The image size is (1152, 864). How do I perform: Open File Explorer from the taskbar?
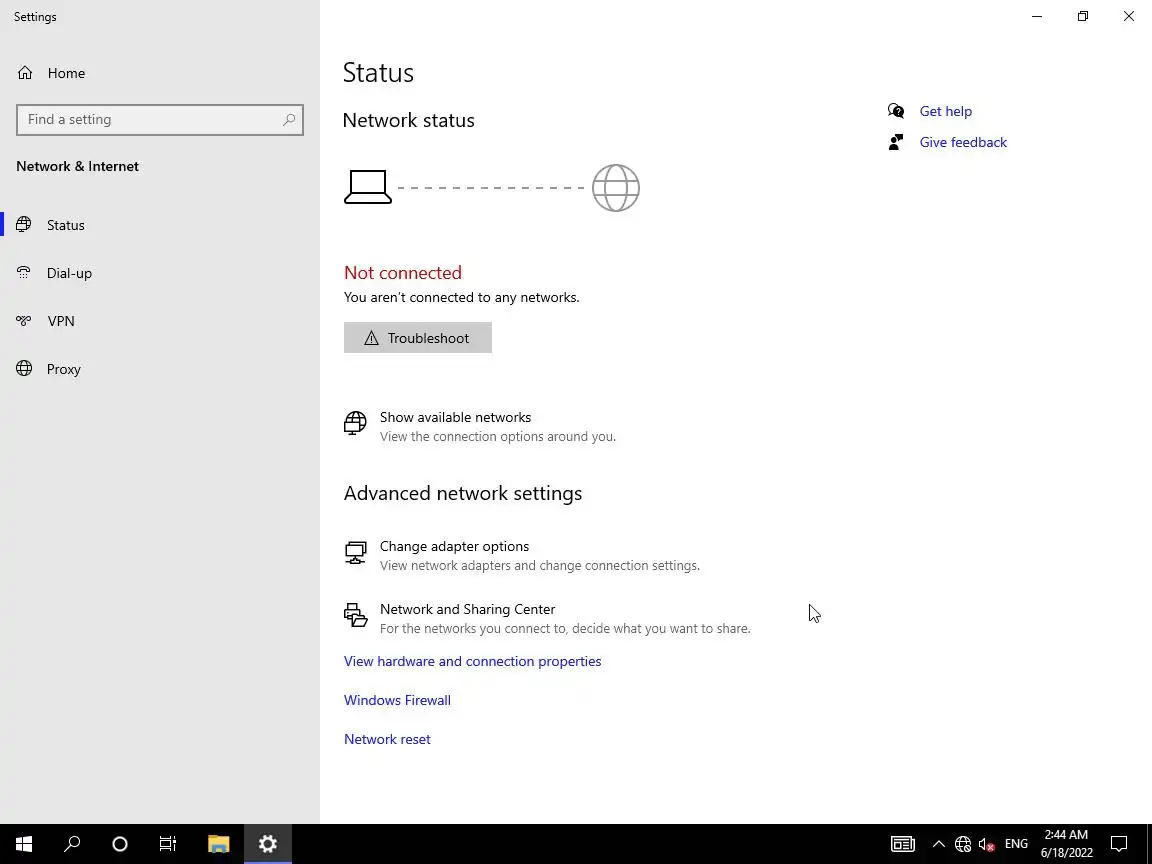(x=218, y=843)
